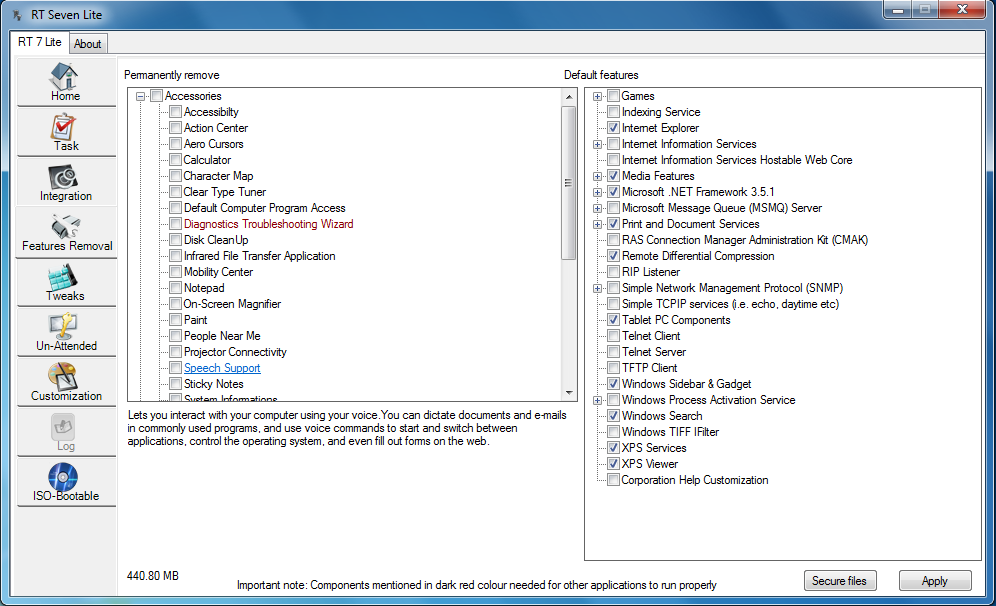Screen dimensions: 996x606
Task: Click the removal list scroll up arrow
Action: pyautogui.click(x=569, y=97)
